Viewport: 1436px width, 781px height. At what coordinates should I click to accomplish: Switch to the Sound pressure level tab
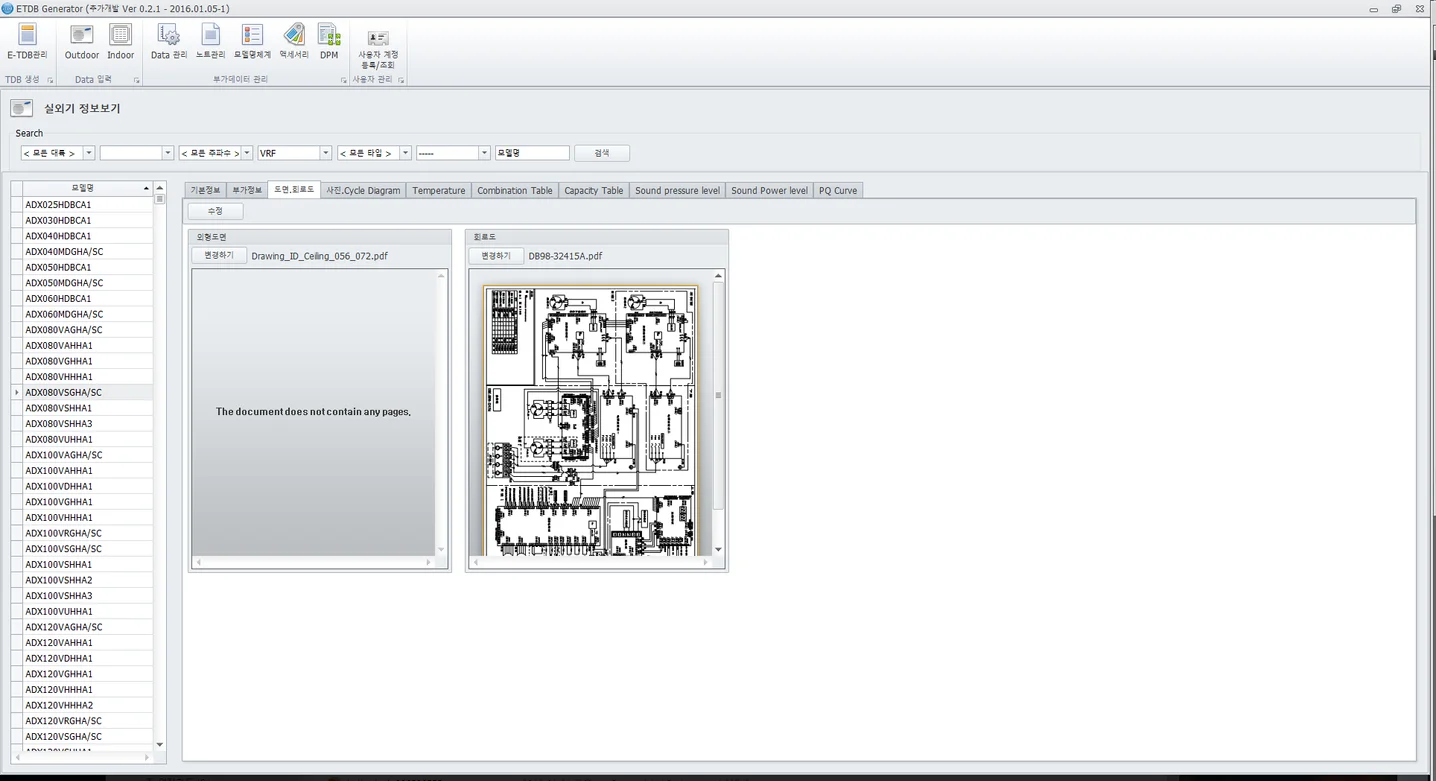click(x=677, y=190)
